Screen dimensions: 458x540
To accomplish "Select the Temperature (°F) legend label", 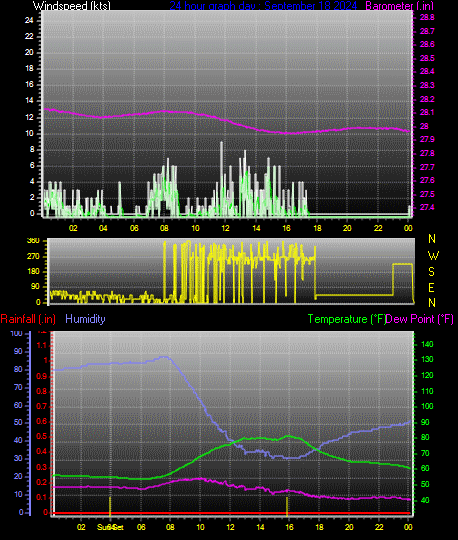I will tap(346, 319).
